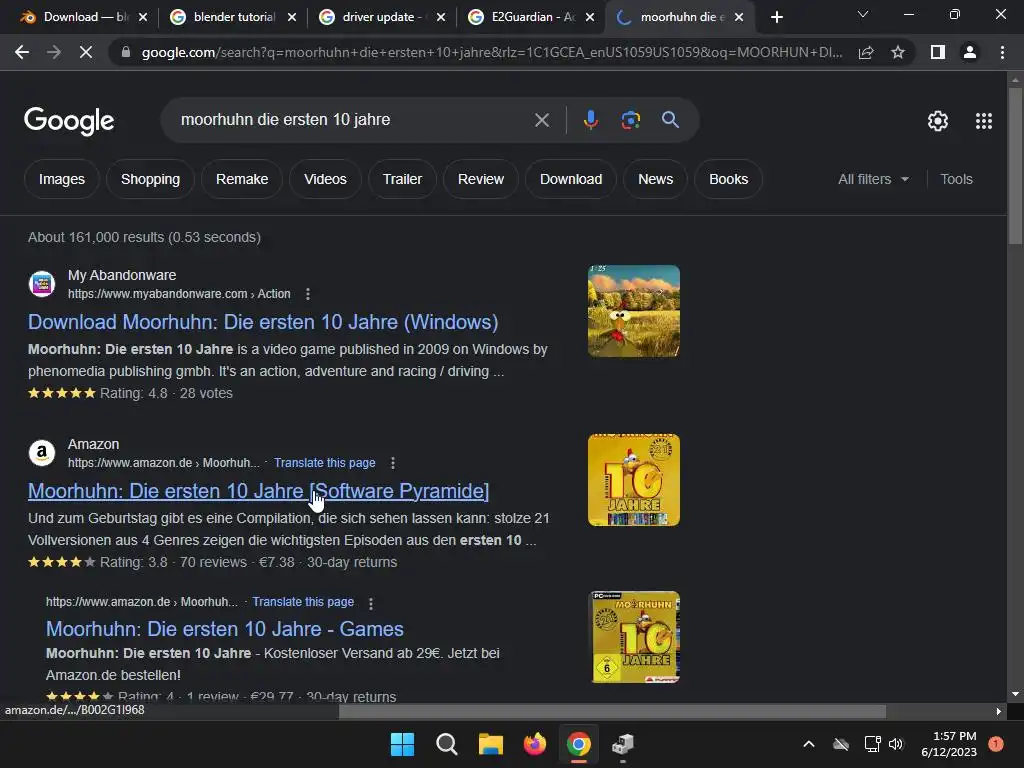Go back to the previous page
The width and height of the screenshot is (1024, 768).
(22, 52)
